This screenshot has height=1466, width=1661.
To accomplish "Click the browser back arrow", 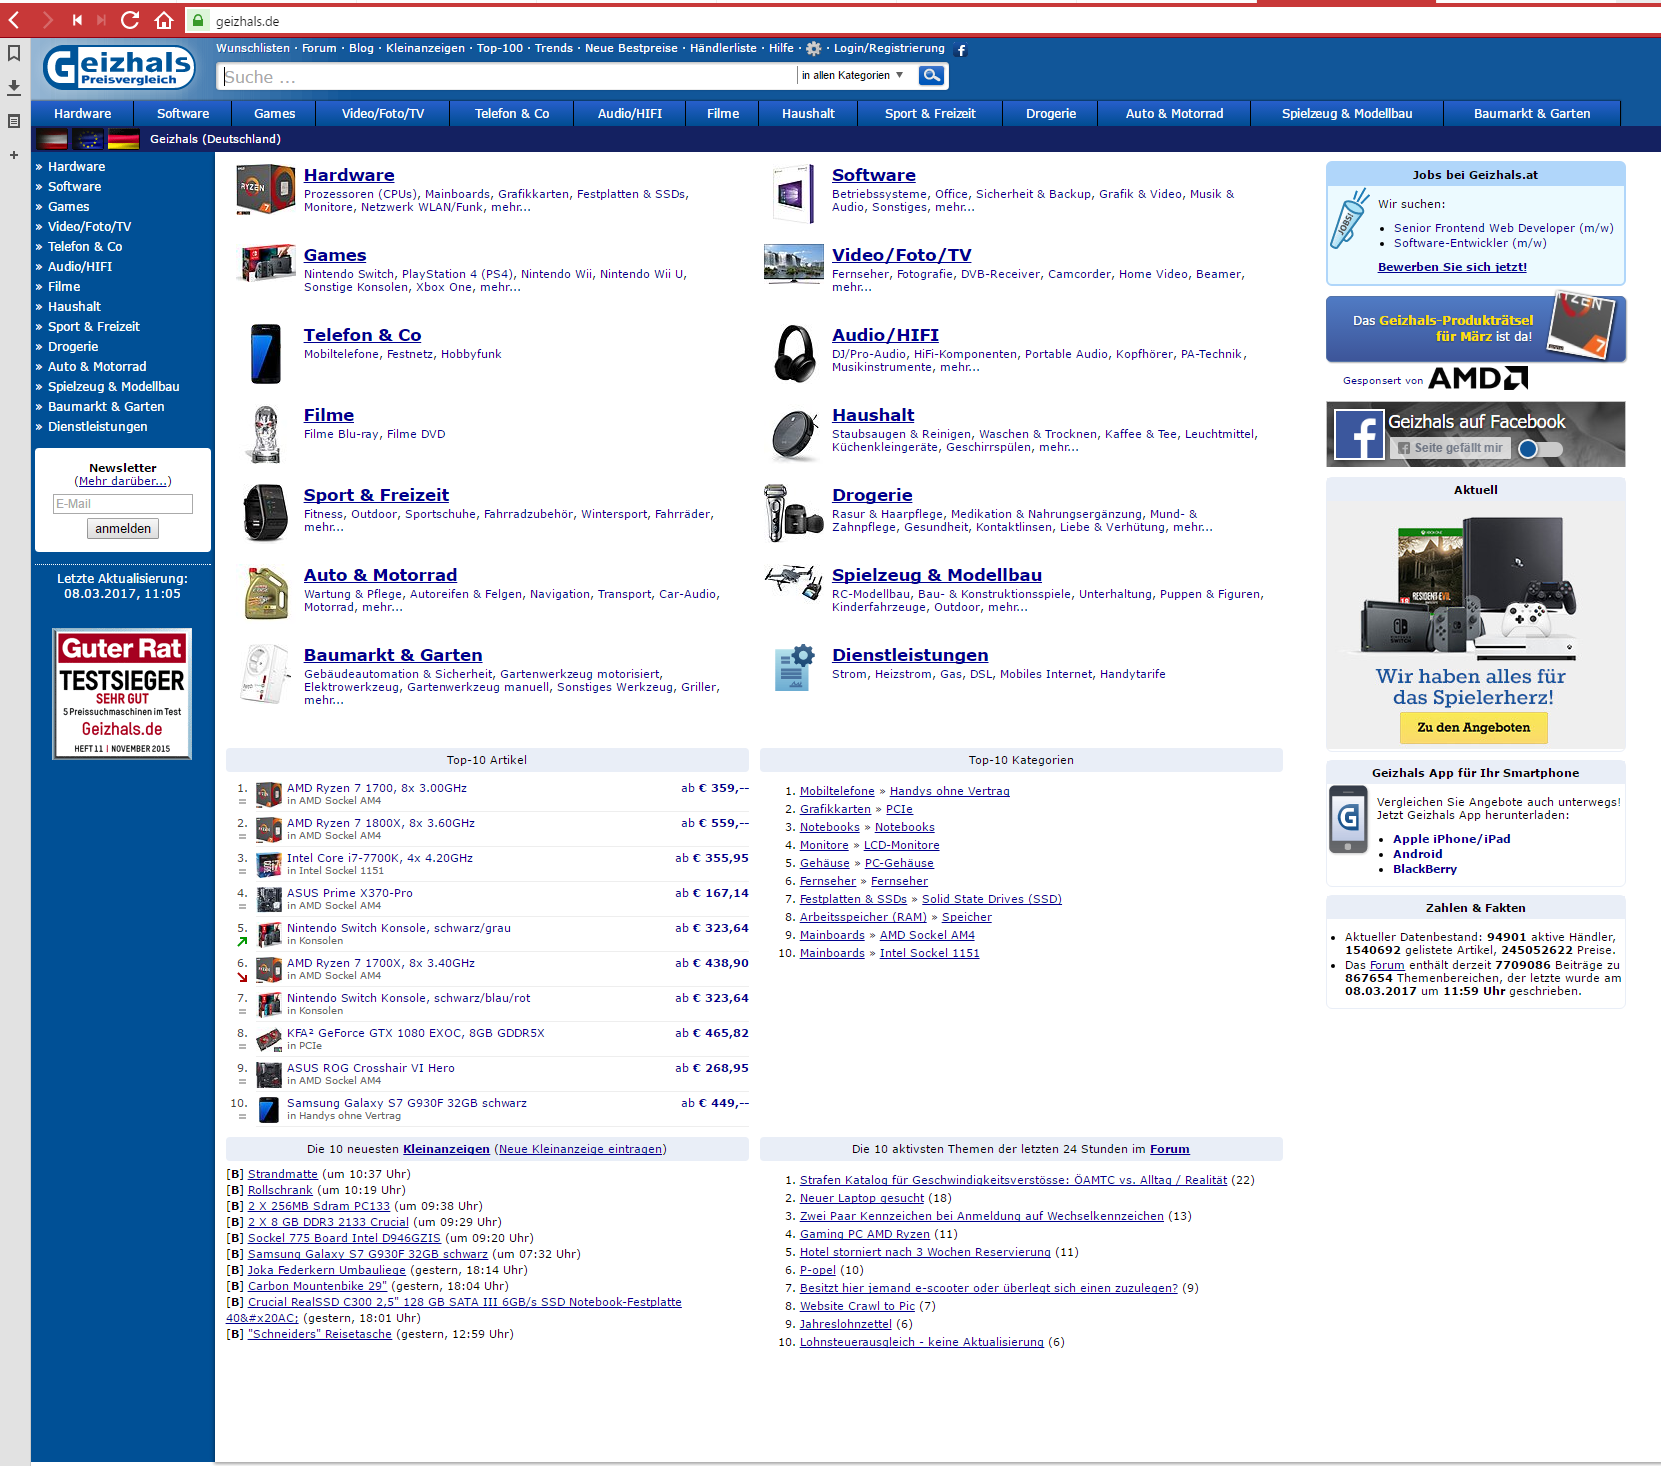I will [x=14, y=20].
